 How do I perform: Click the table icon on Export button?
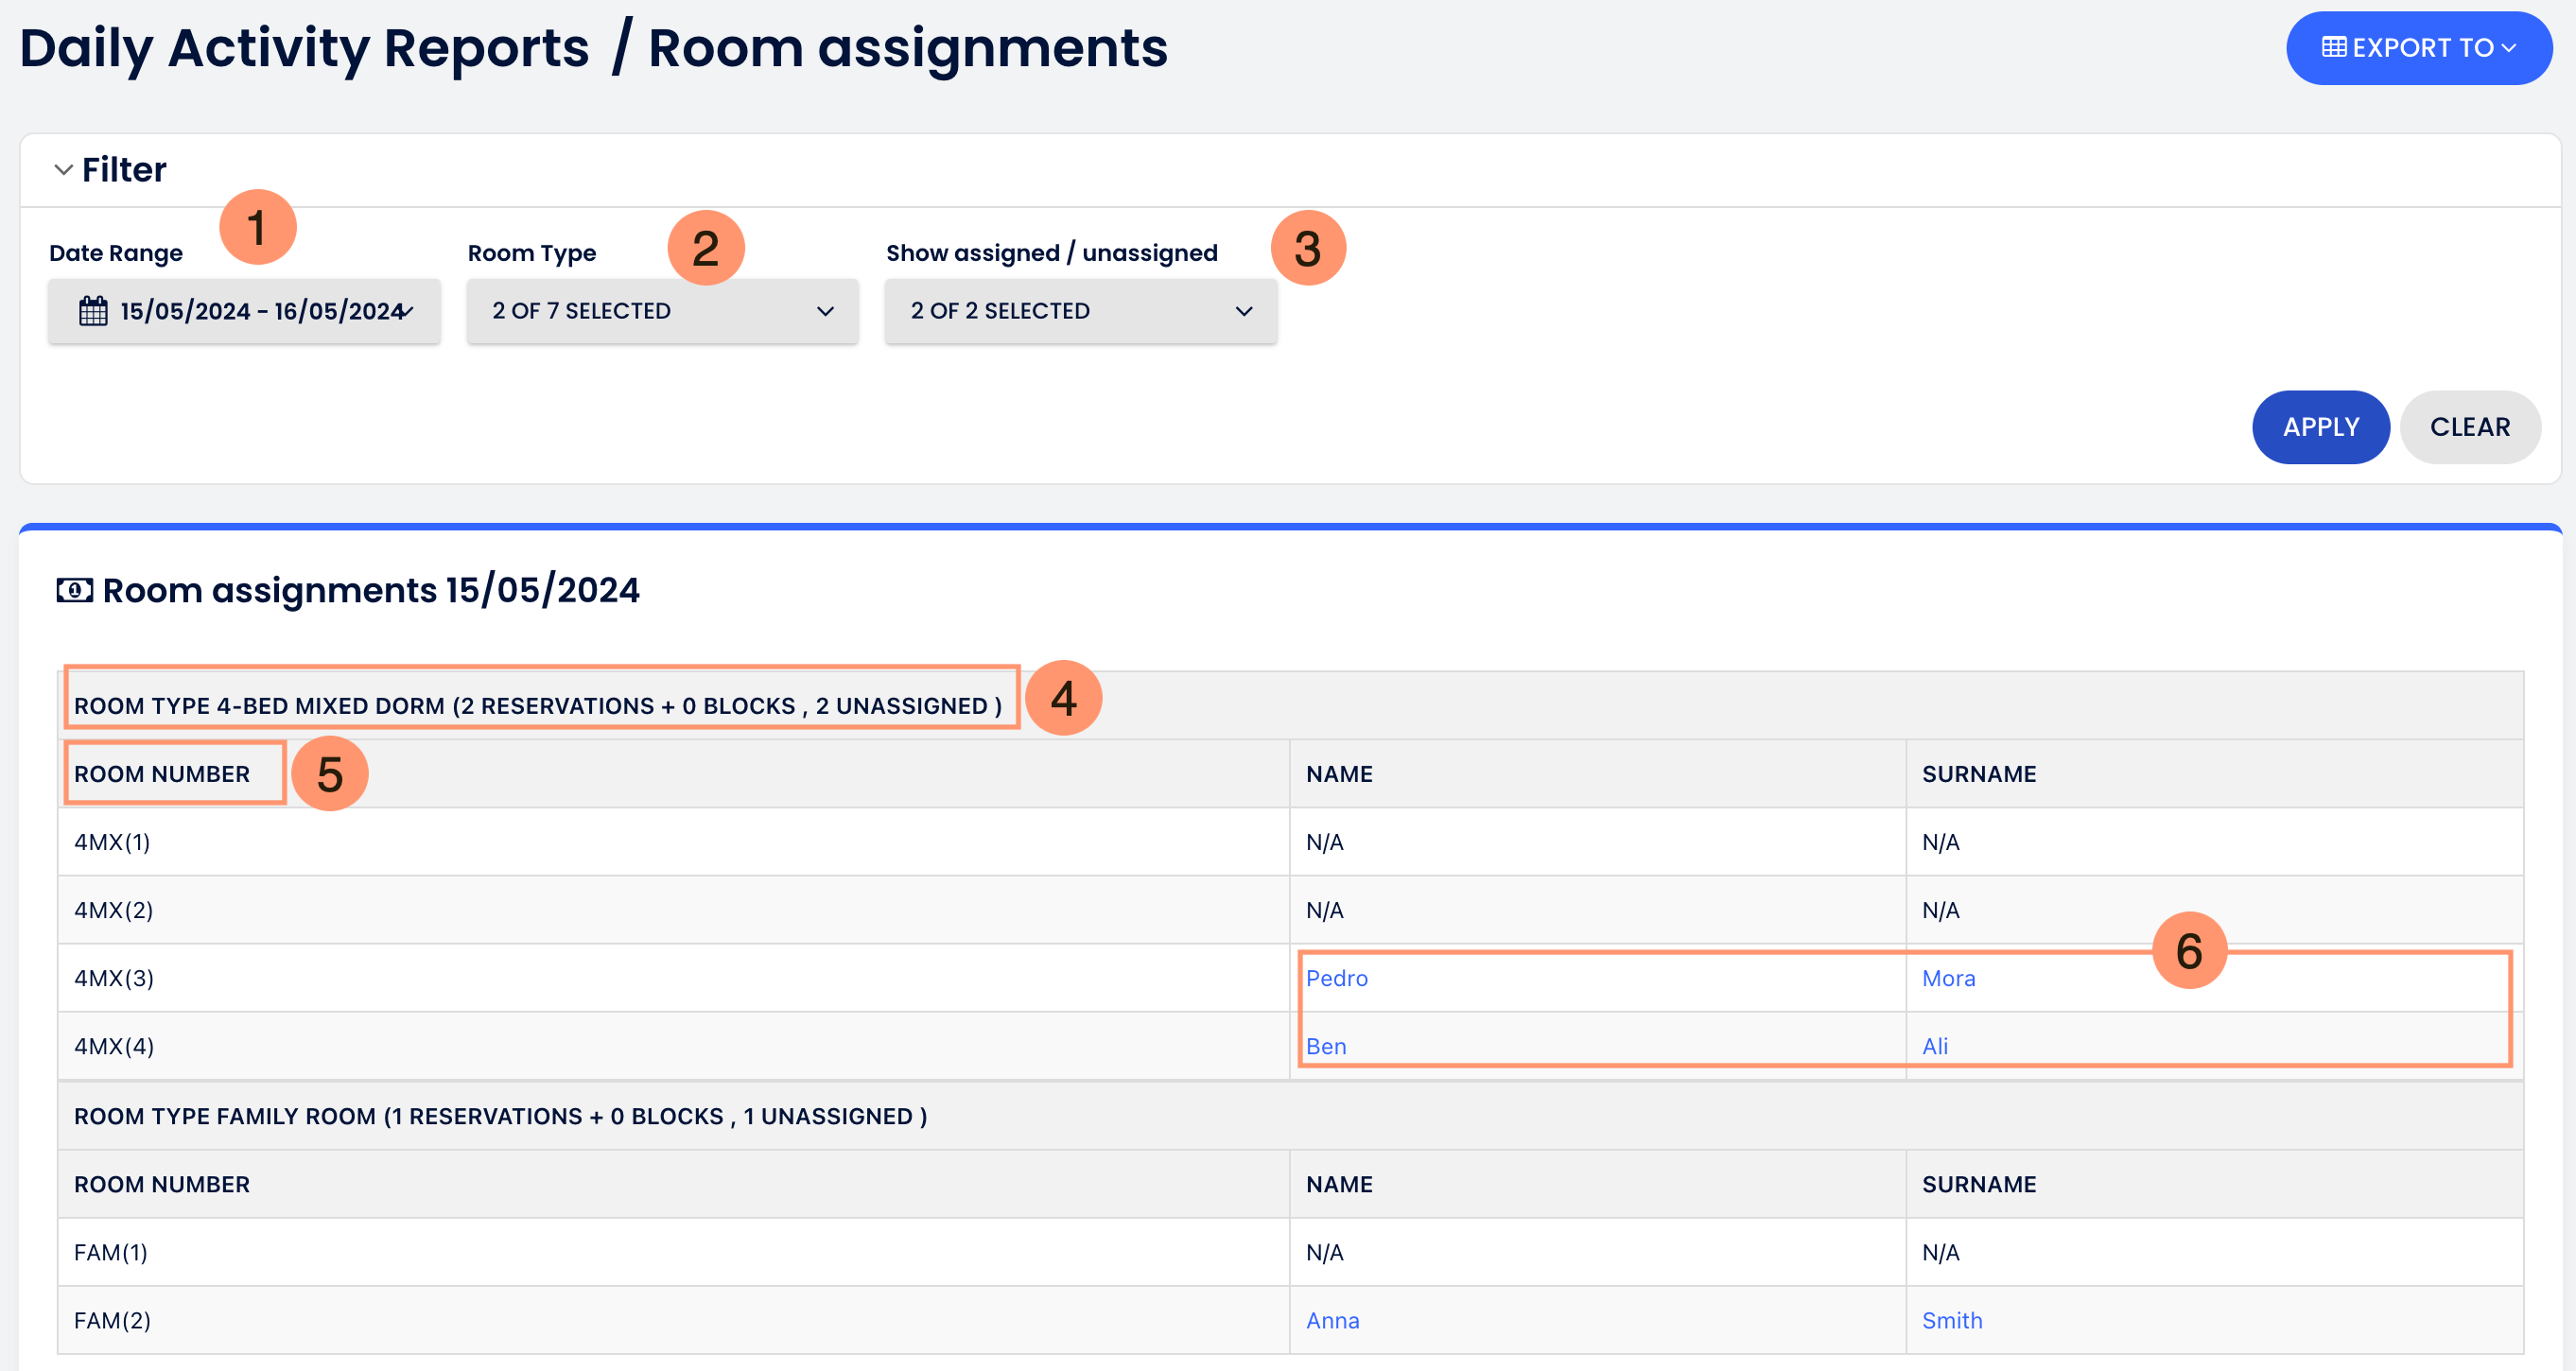click(2333, 48)
